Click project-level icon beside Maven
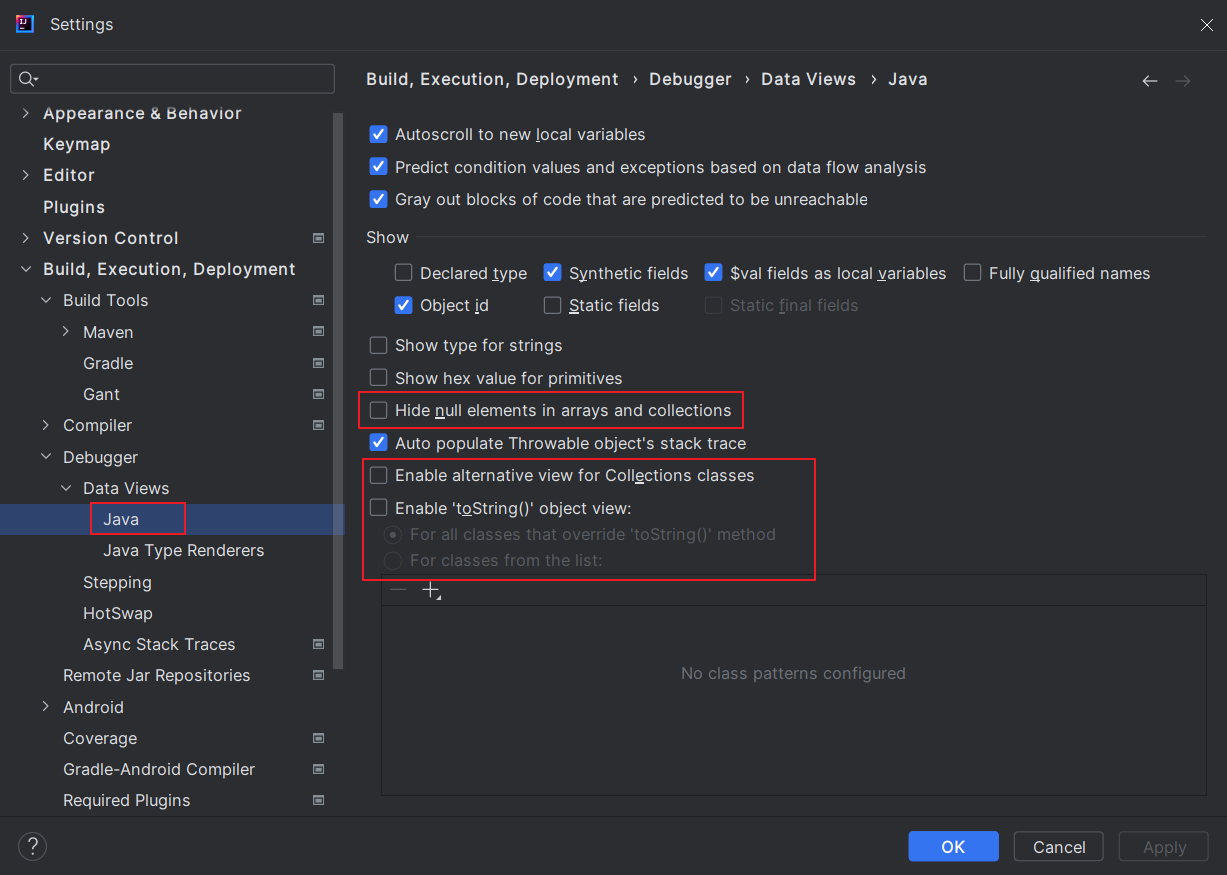The height and width of the screenshot is (875, 1227). [x=318, y=332]
